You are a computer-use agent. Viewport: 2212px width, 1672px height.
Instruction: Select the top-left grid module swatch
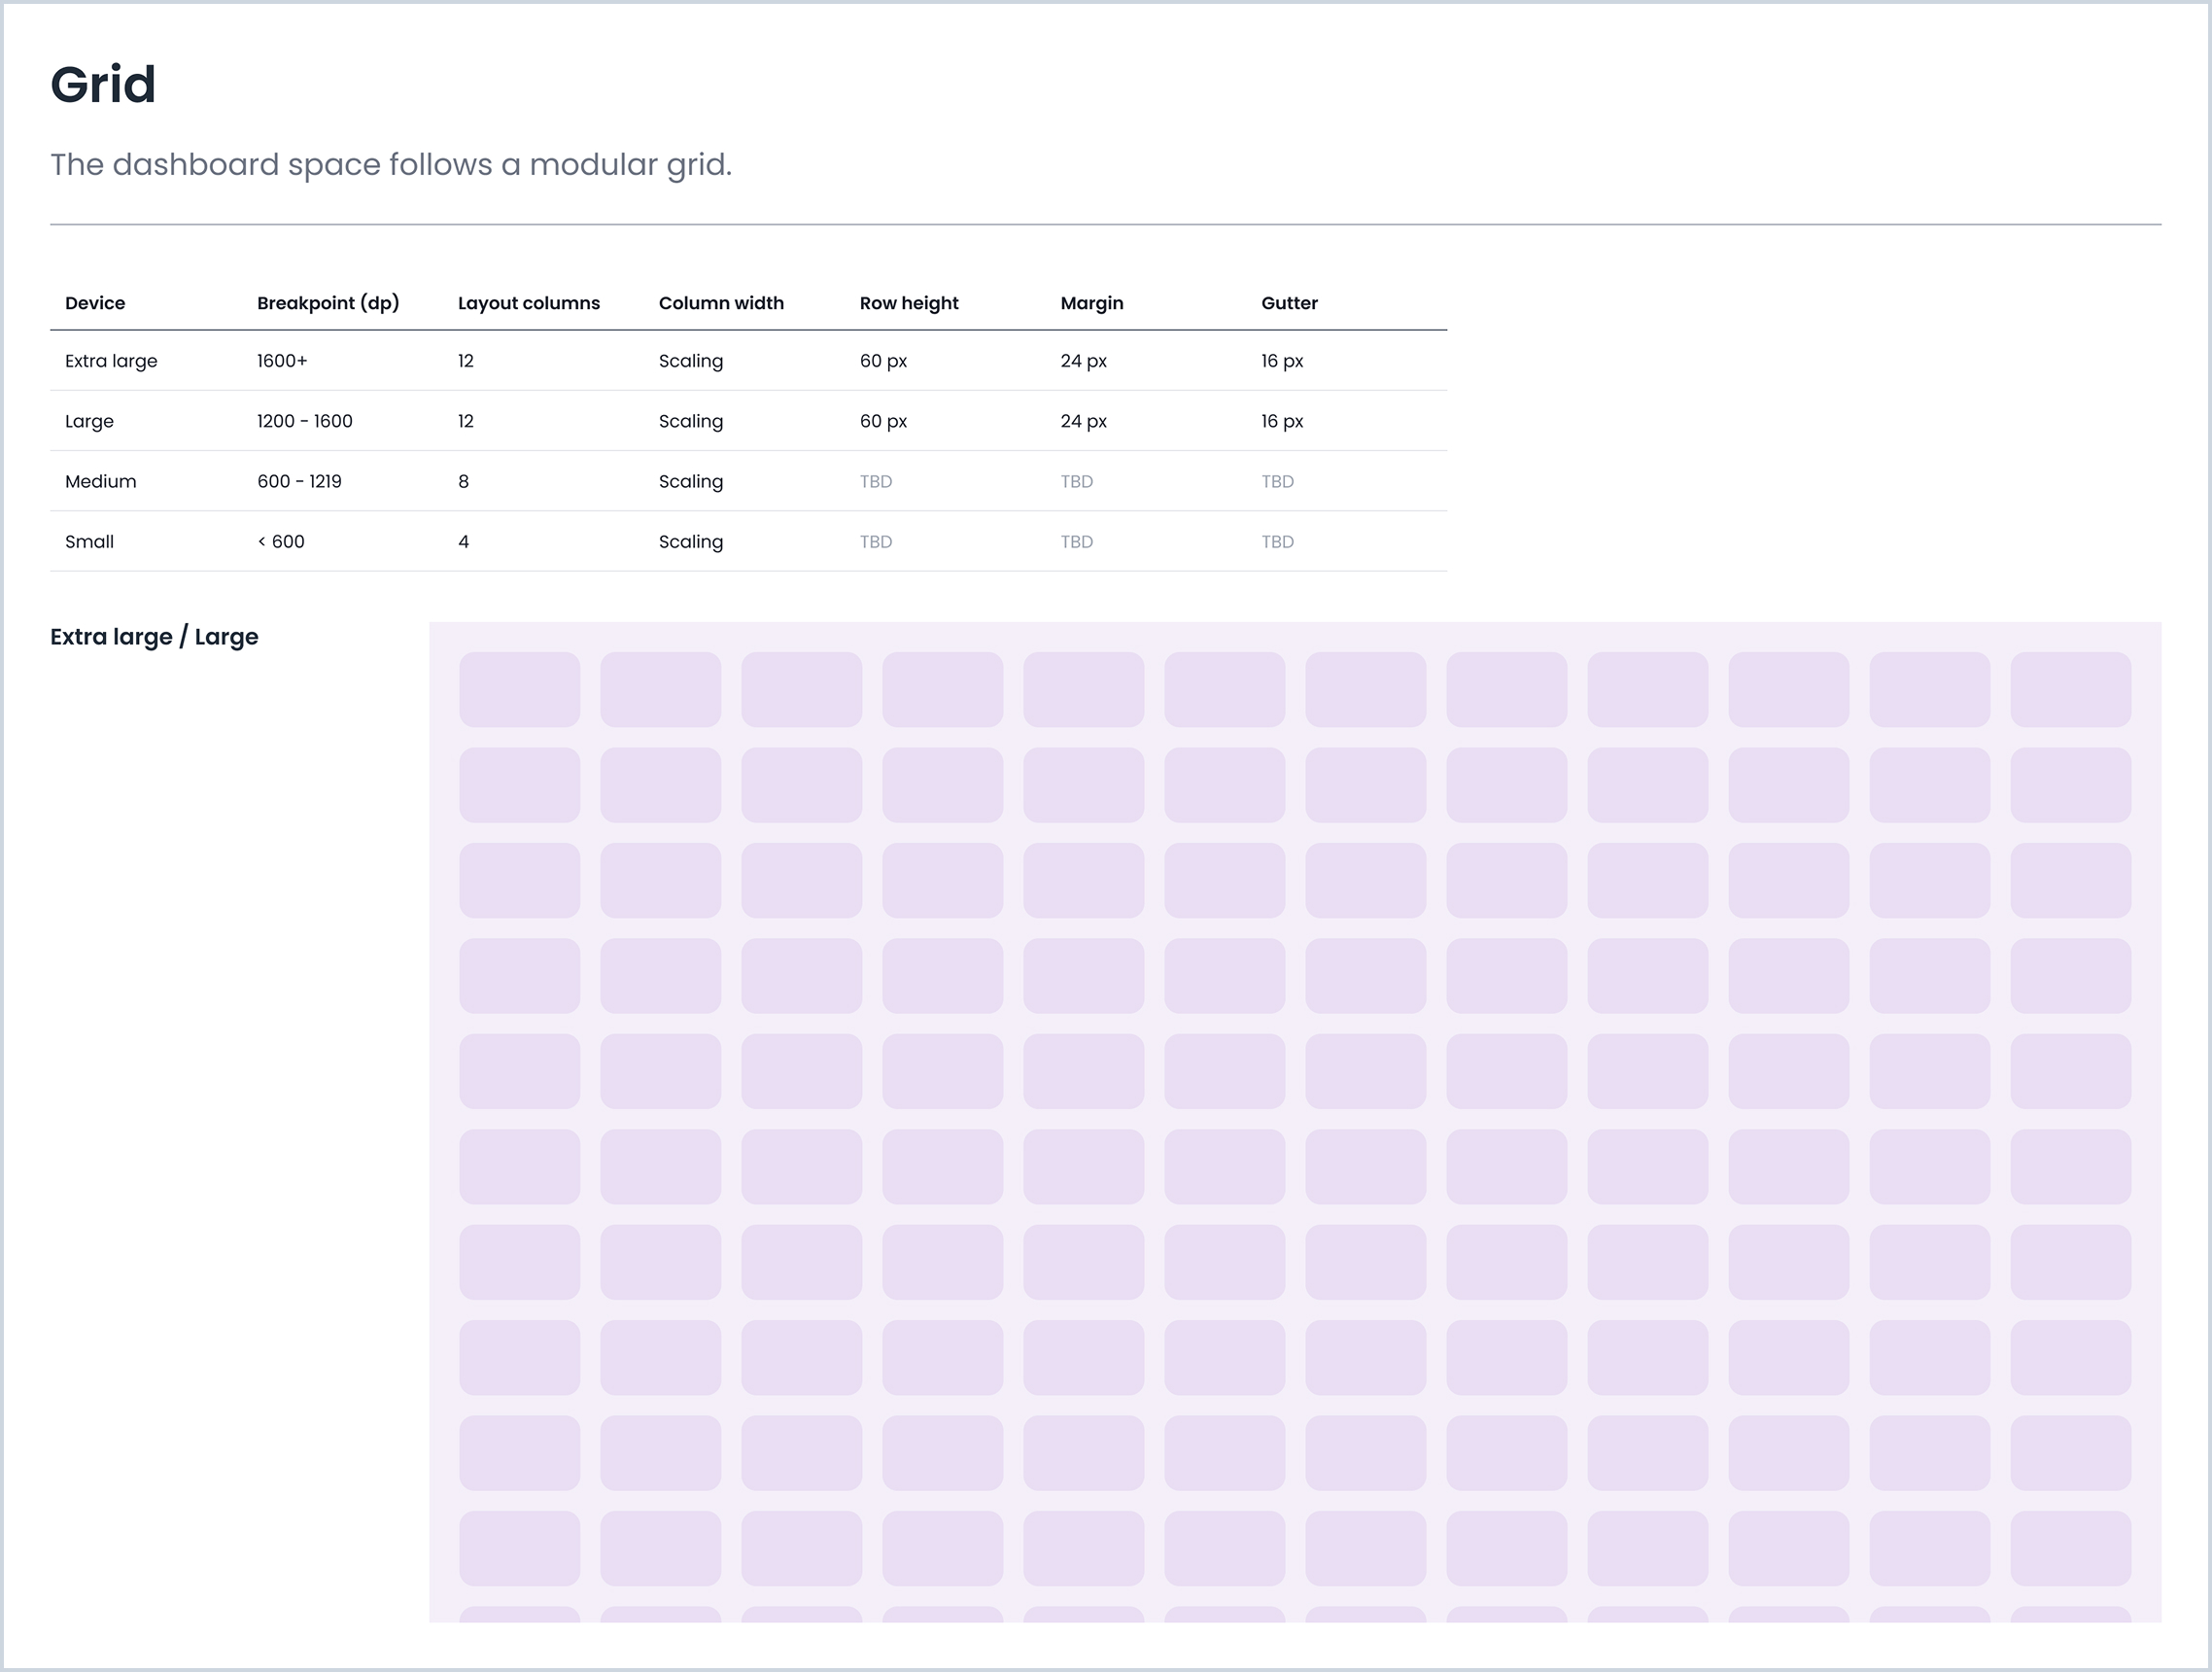point(519,689)
